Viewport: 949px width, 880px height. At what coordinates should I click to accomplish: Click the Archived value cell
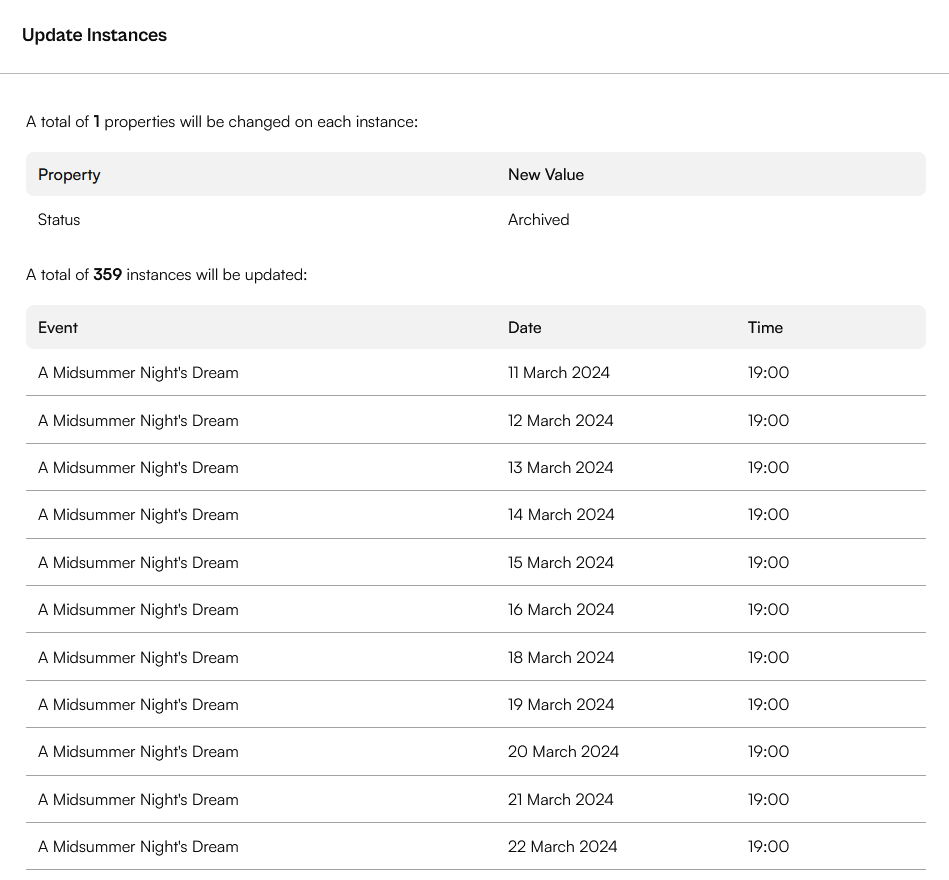pos(539,220)
